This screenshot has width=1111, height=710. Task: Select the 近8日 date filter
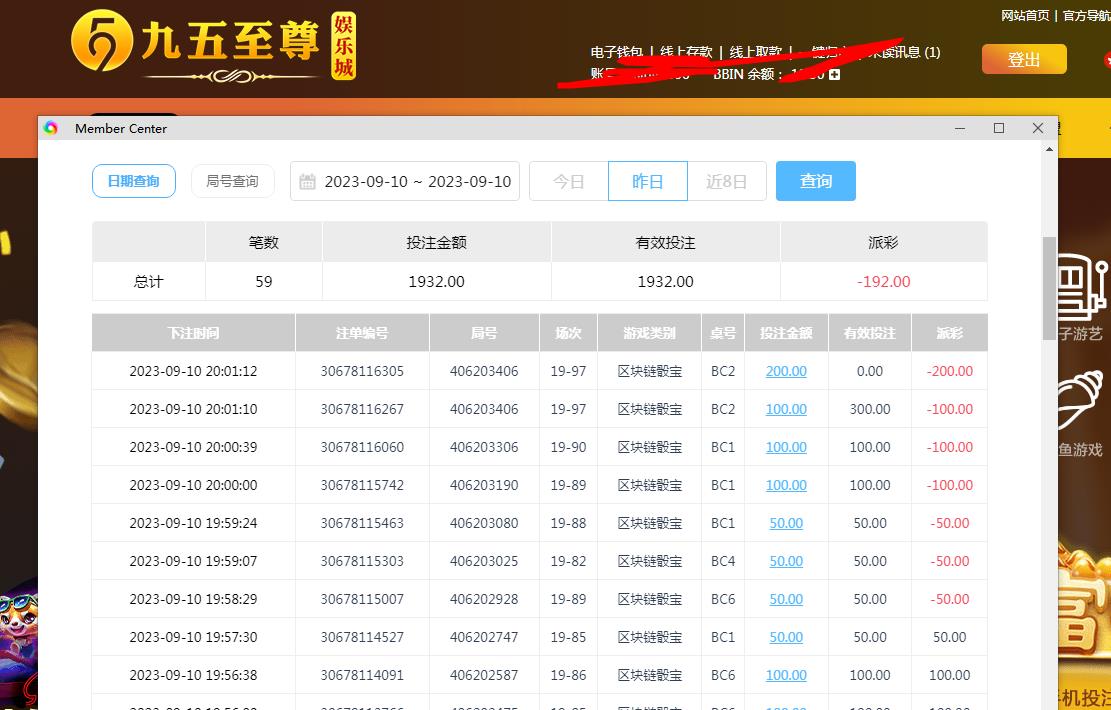click(727, 181)
